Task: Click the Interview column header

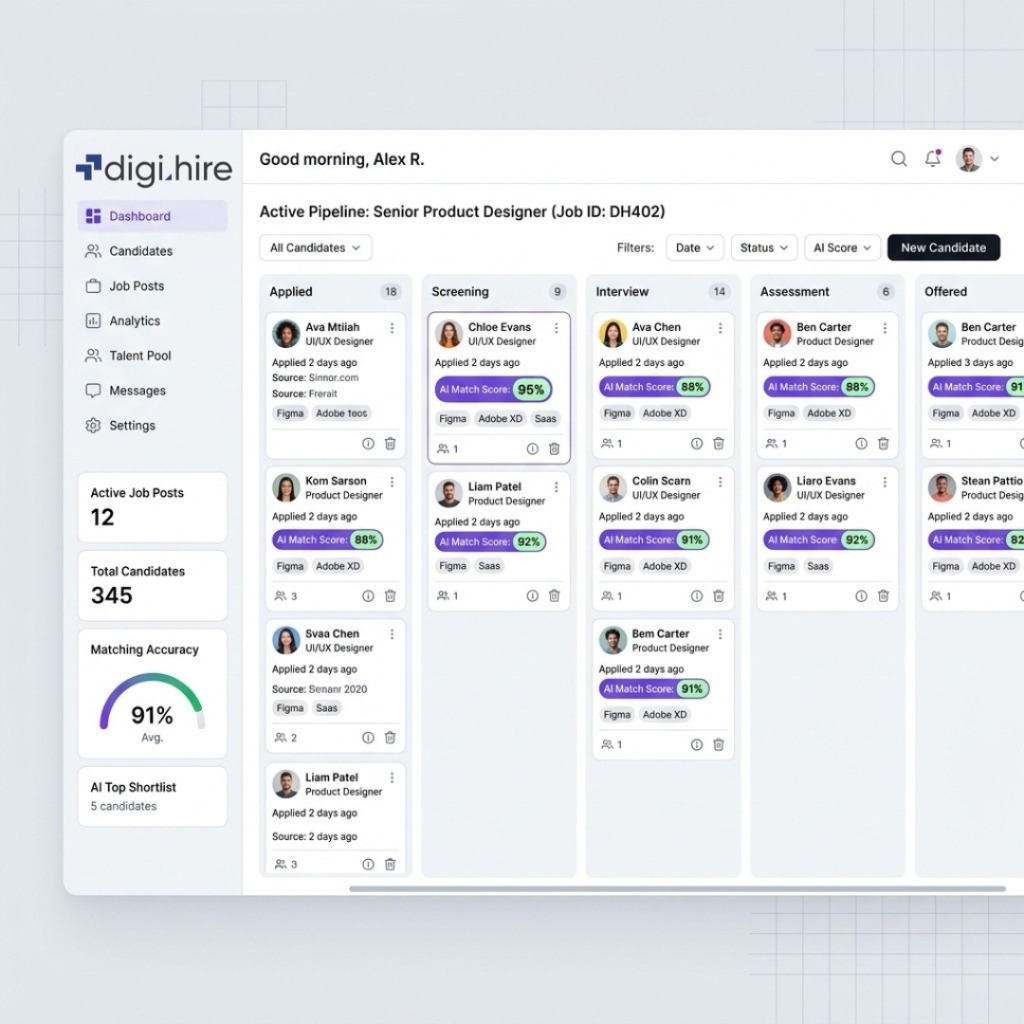Action: (622, 292)
